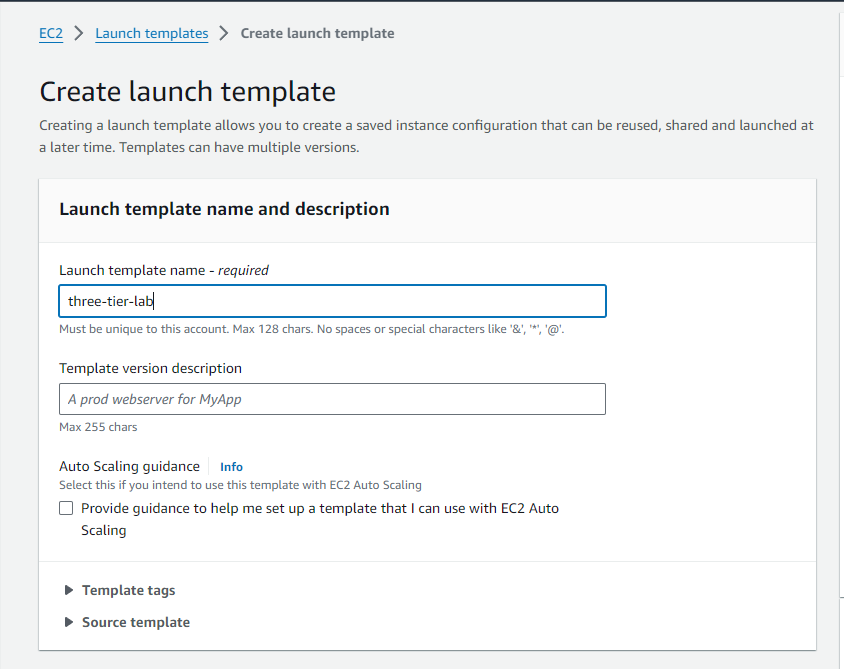Enable the Auto Scaling guidance checkbox

[66, 508]
